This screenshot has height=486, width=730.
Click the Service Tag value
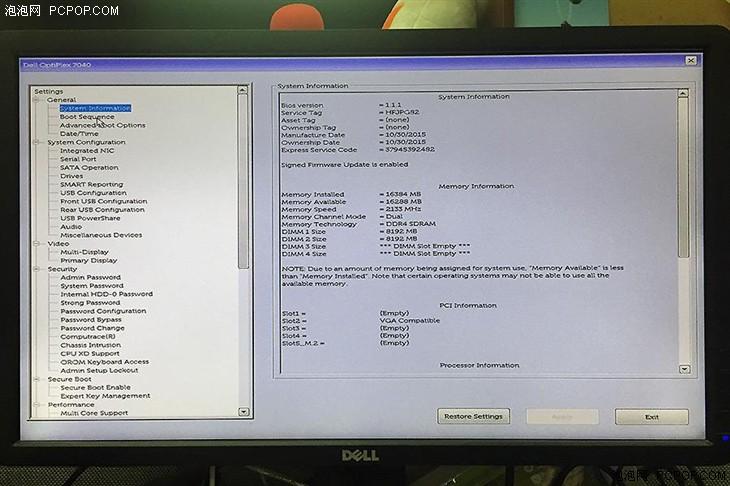[x=402, y=112]
